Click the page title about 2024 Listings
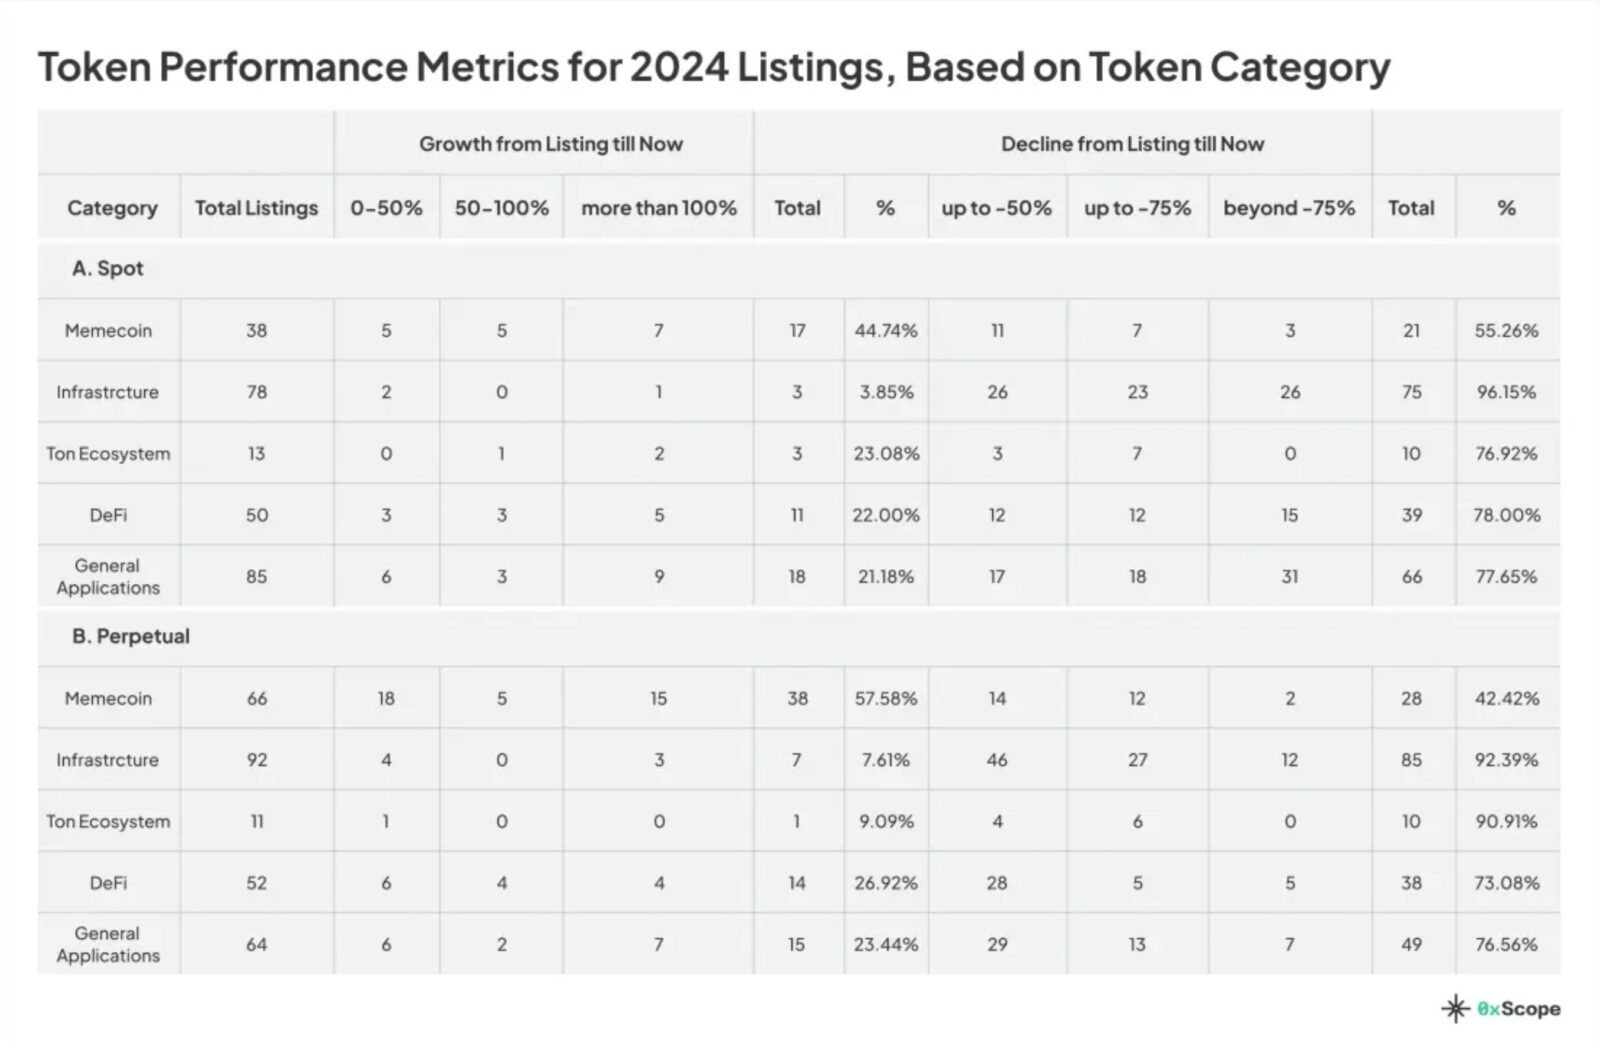 [714, 67]
